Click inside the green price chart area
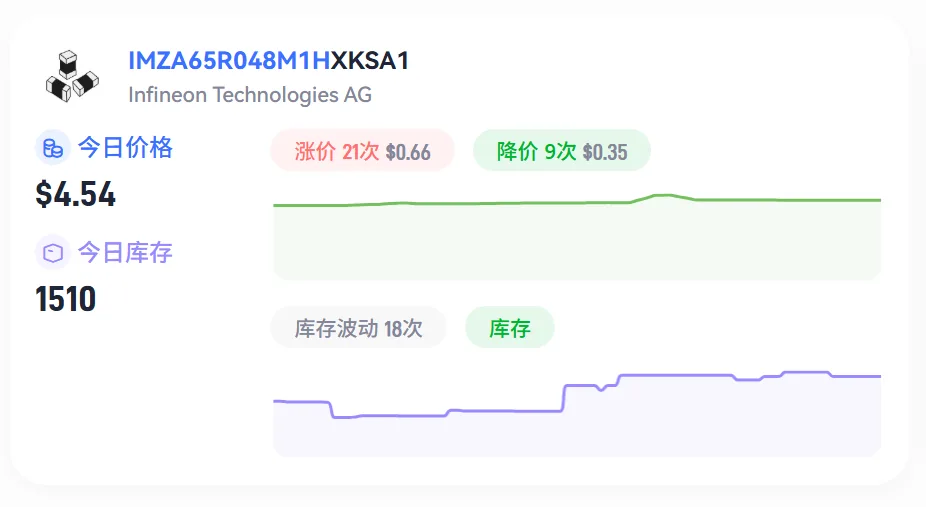926x507 pixels. (x=577, y=242)
